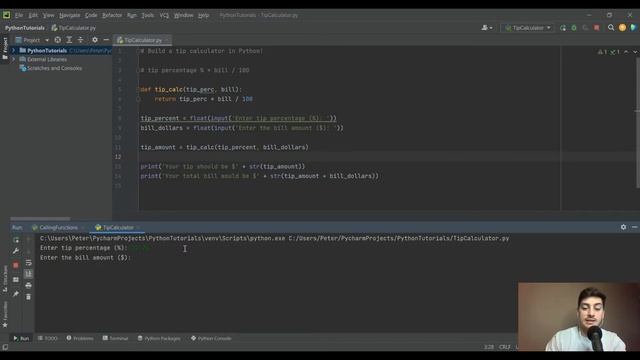The width and height of the screenshot is (640, 360).
Task: Click the red stop icon in the top toolbar
Action: (x=597, y=28)
